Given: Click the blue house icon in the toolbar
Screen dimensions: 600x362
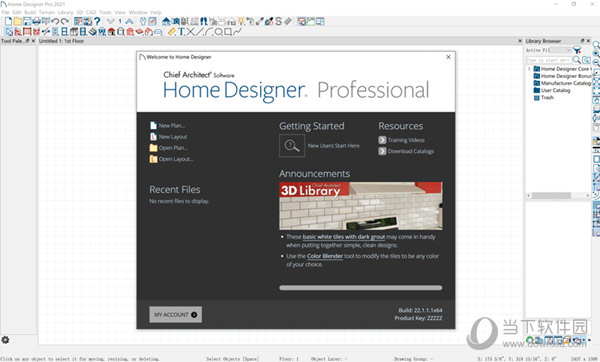Looking at the screenshot, I should tap(166, 21).
